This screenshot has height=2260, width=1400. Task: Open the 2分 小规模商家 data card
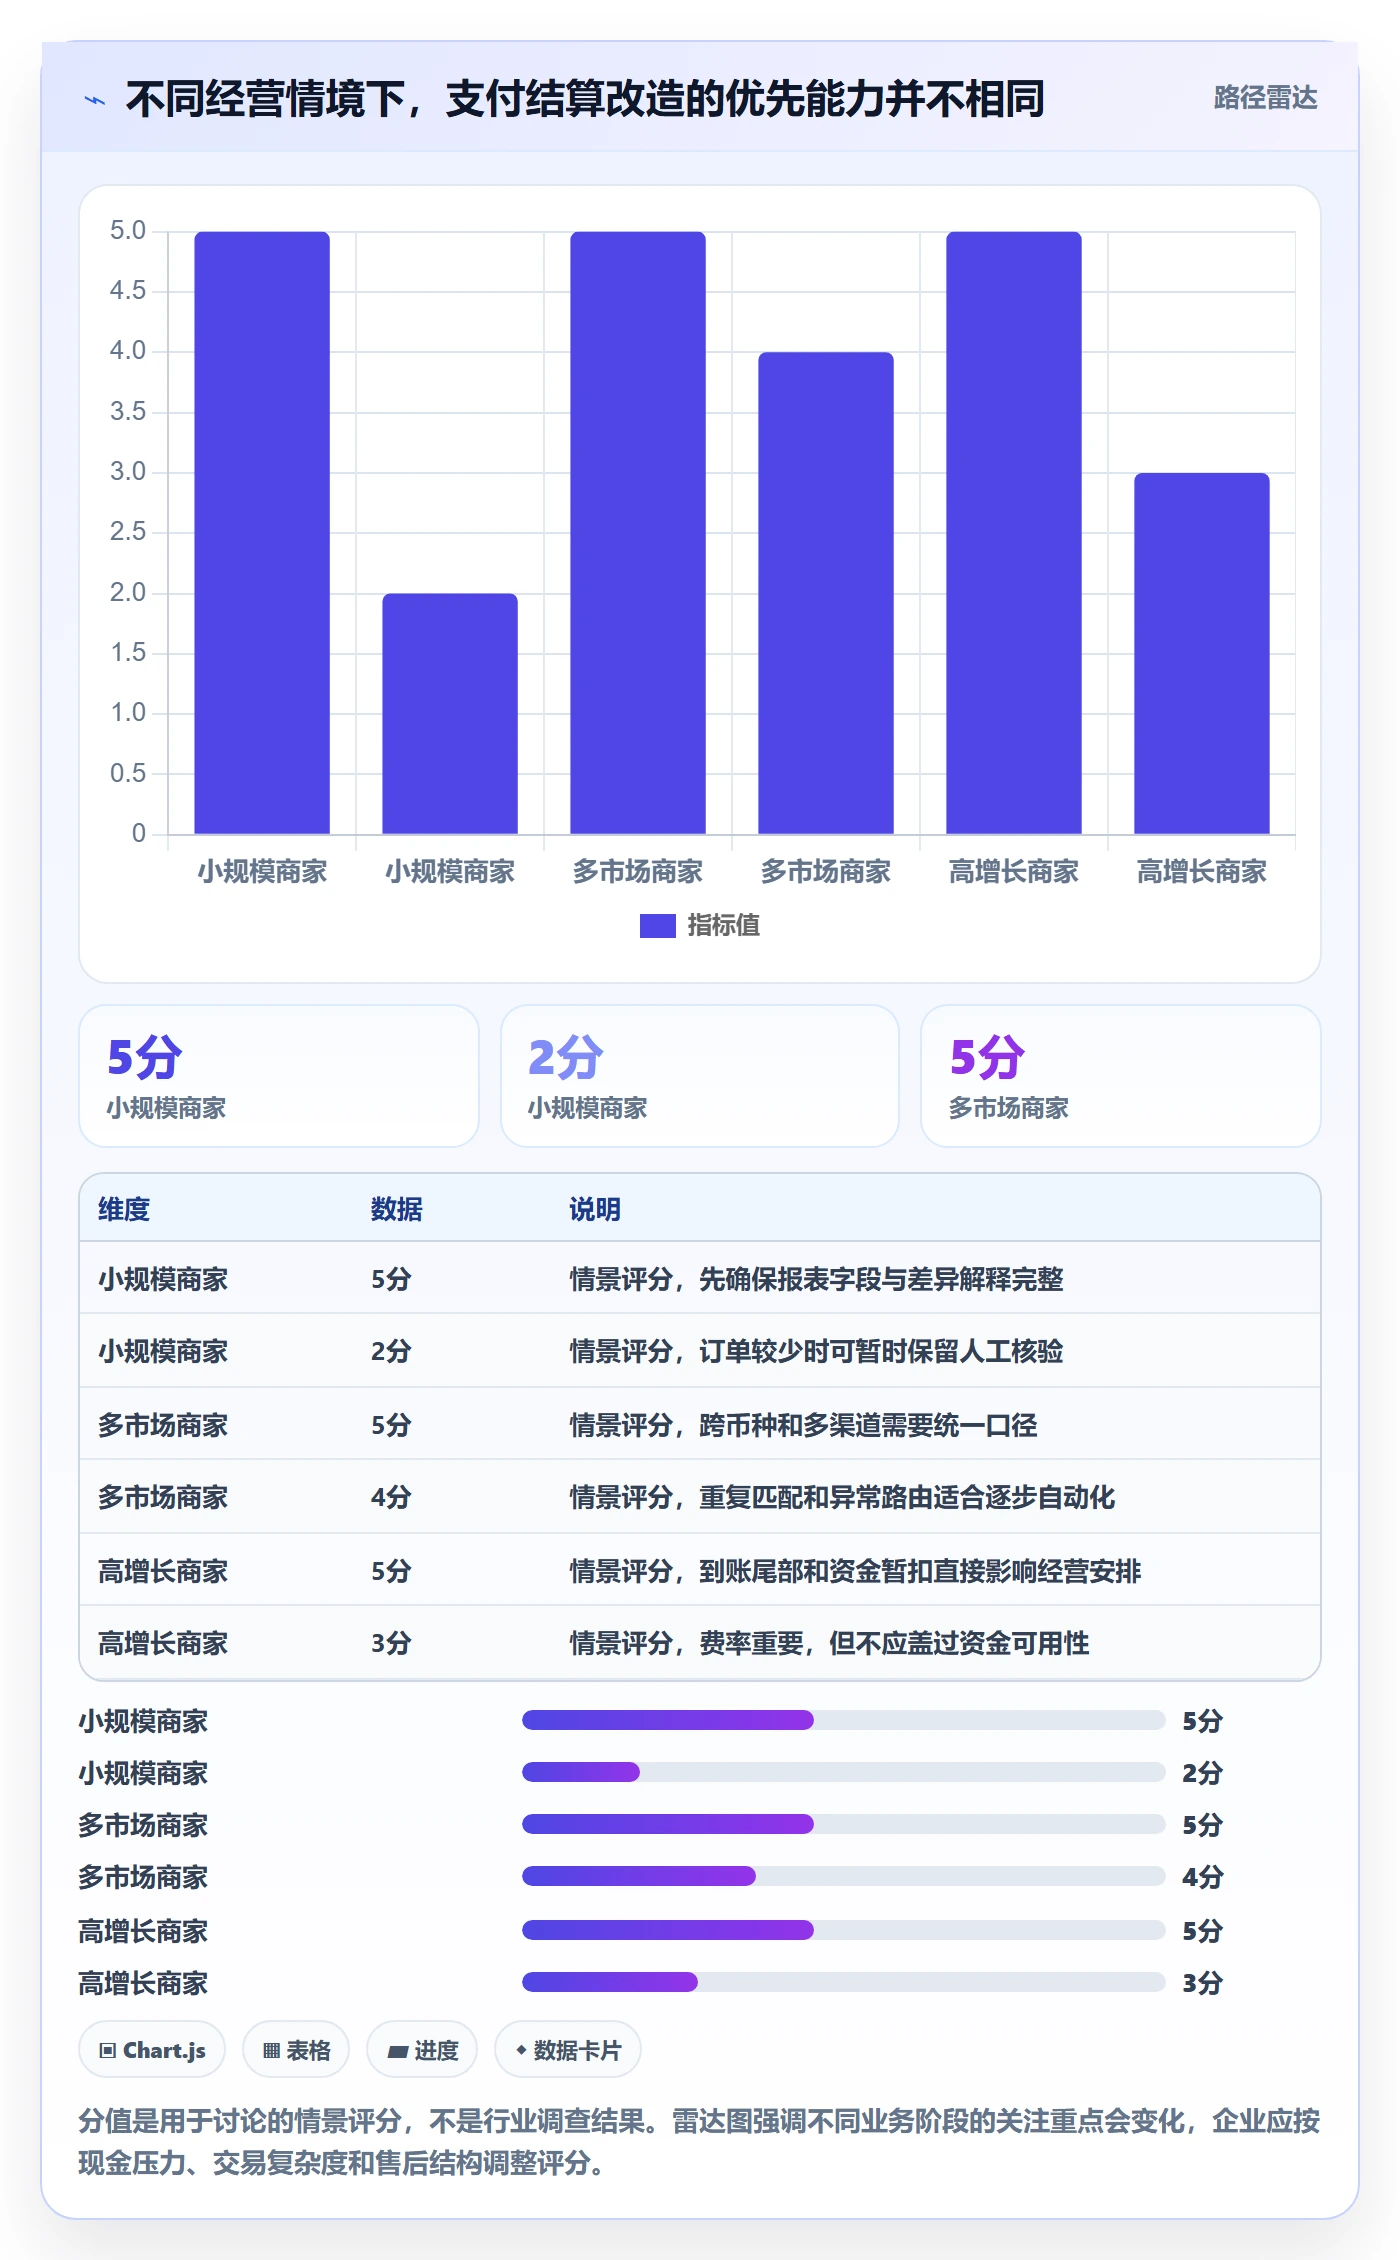pos(700,1076)
